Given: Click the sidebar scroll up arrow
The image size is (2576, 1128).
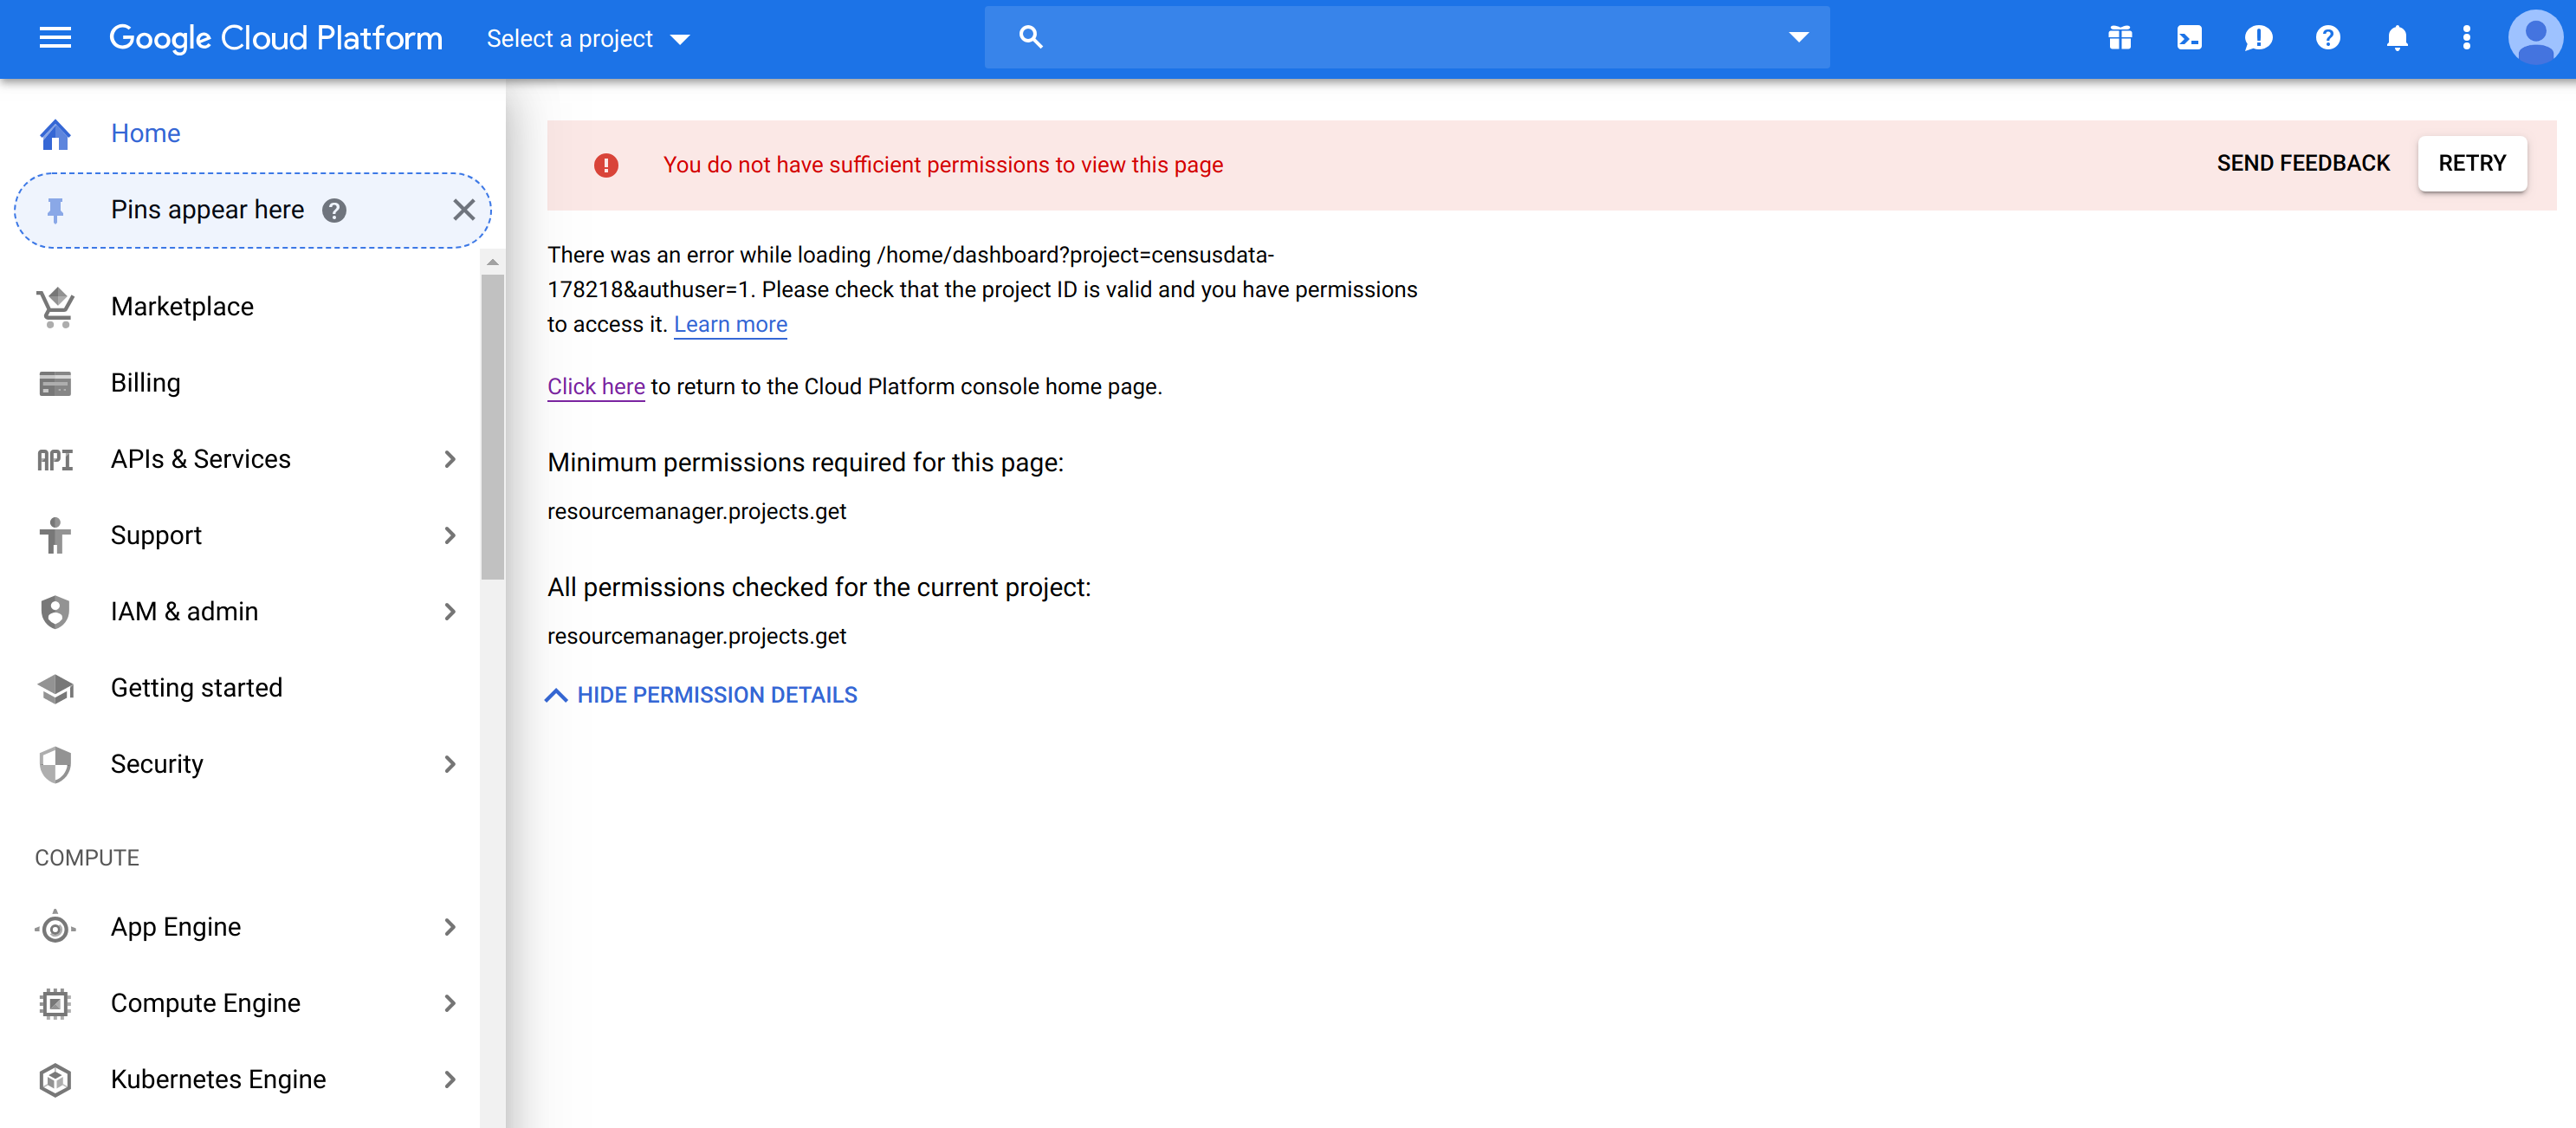Looking at the screenshot, I should click(x=492, y=262).
